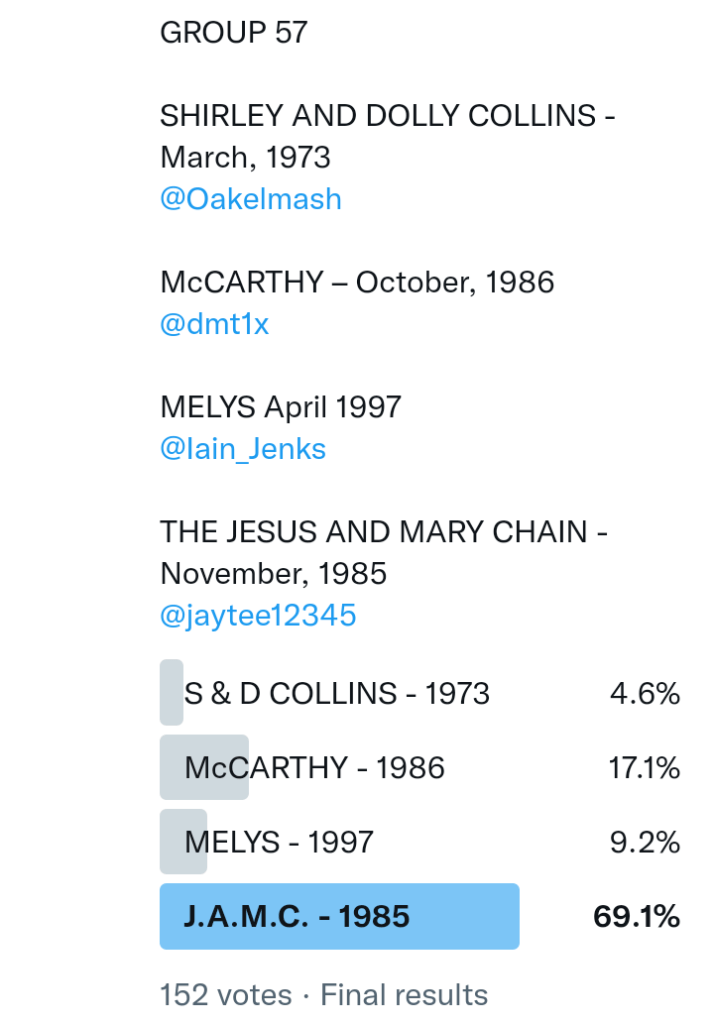Click the GROUP 57 heading text

234,33
